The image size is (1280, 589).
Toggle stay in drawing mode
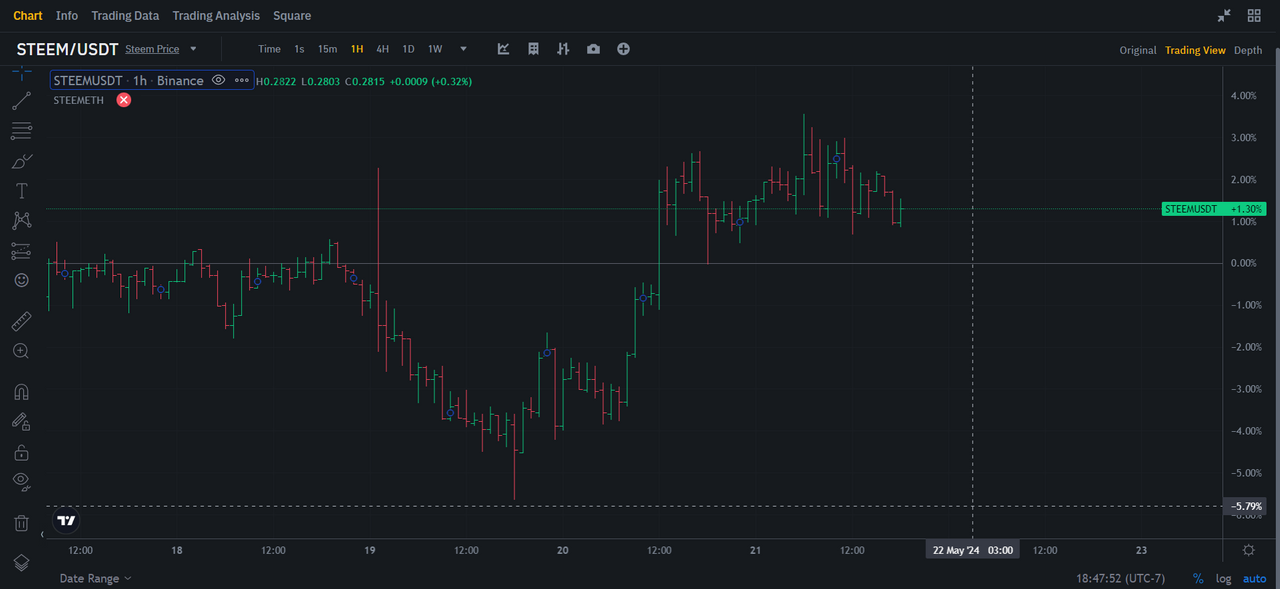coord(21,422)
